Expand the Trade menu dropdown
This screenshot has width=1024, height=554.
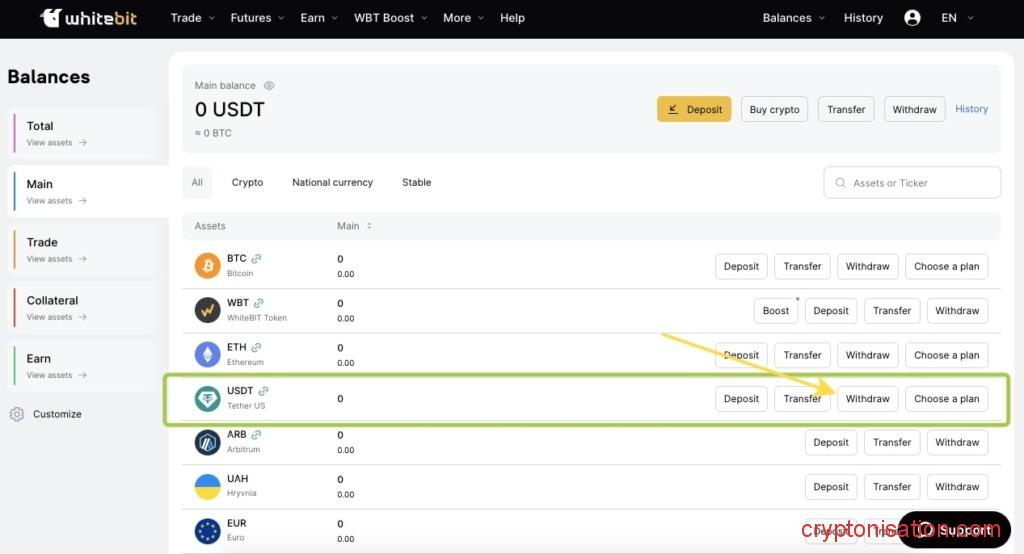[x=193, y=18]
